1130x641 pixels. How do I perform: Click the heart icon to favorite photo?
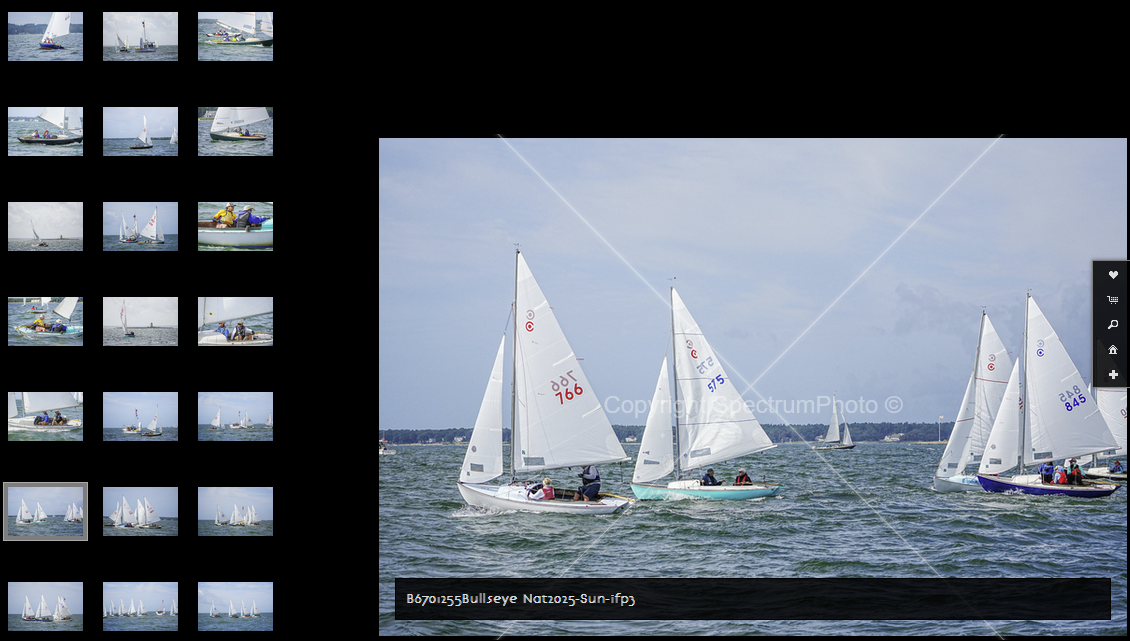coord(1113,275)
